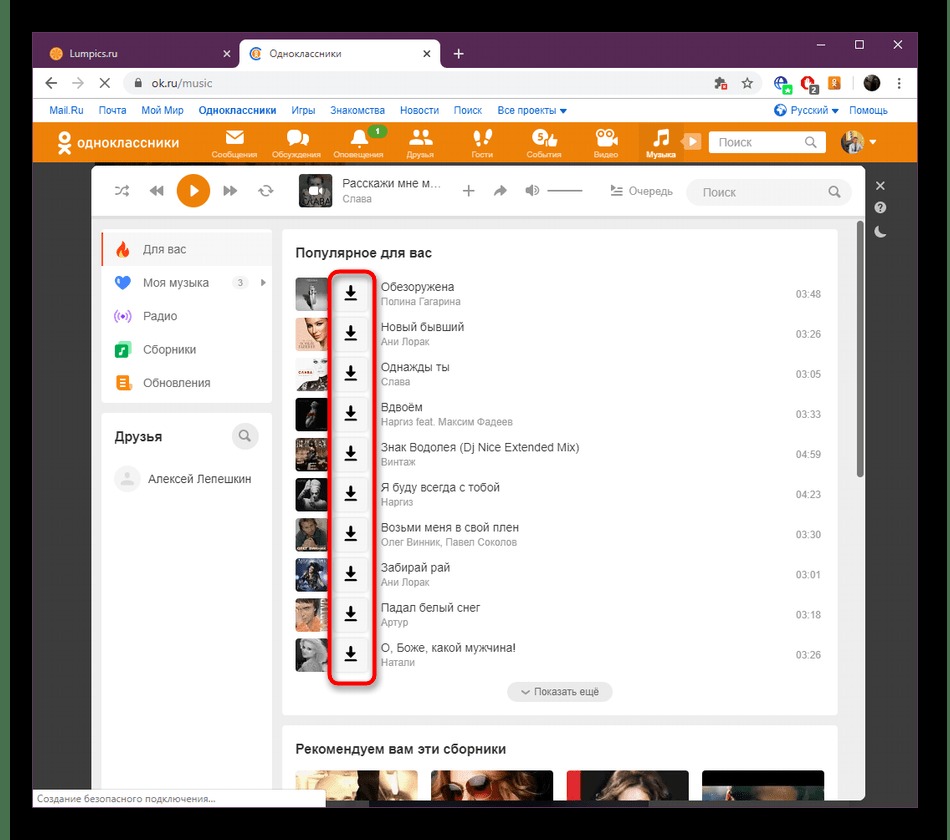
Task: Start playback with orange play button
Action: click(193, 191)
